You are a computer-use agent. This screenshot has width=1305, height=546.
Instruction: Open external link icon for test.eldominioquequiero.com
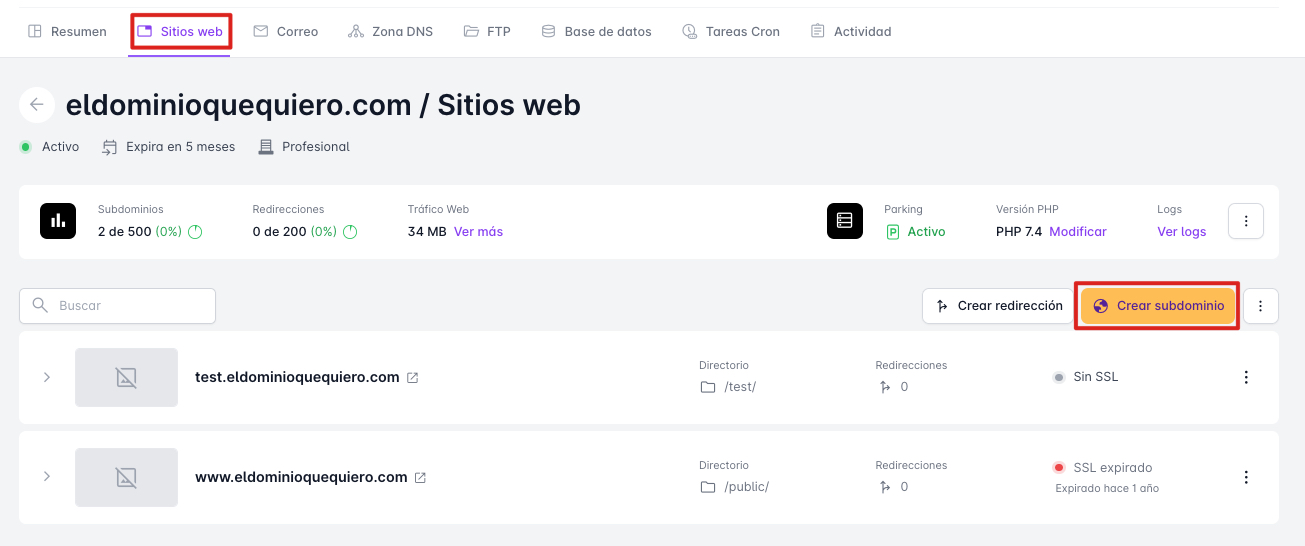point(413,377)
